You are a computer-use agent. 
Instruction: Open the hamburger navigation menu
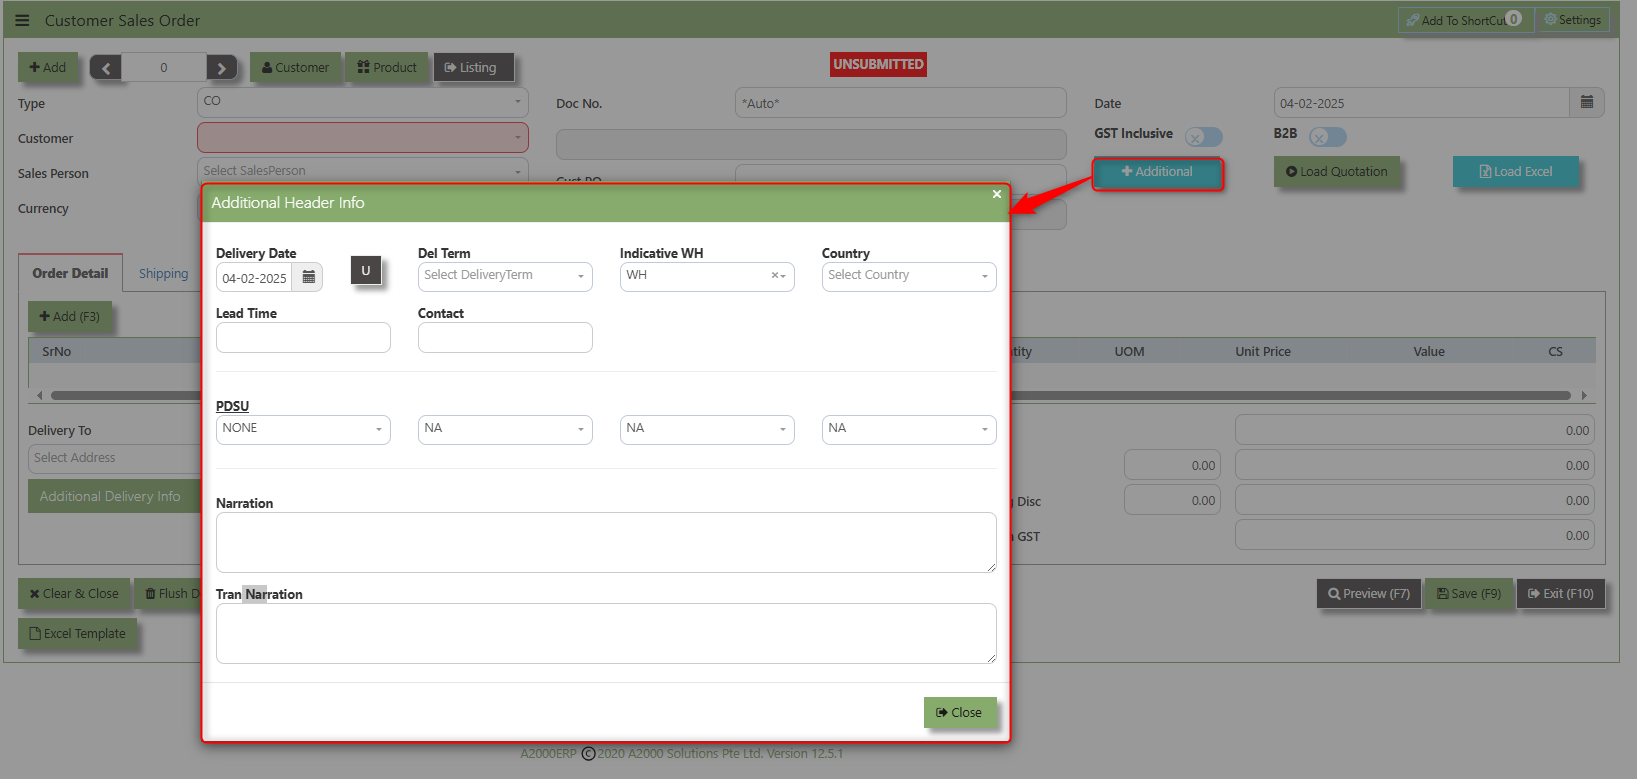(22, 20)
